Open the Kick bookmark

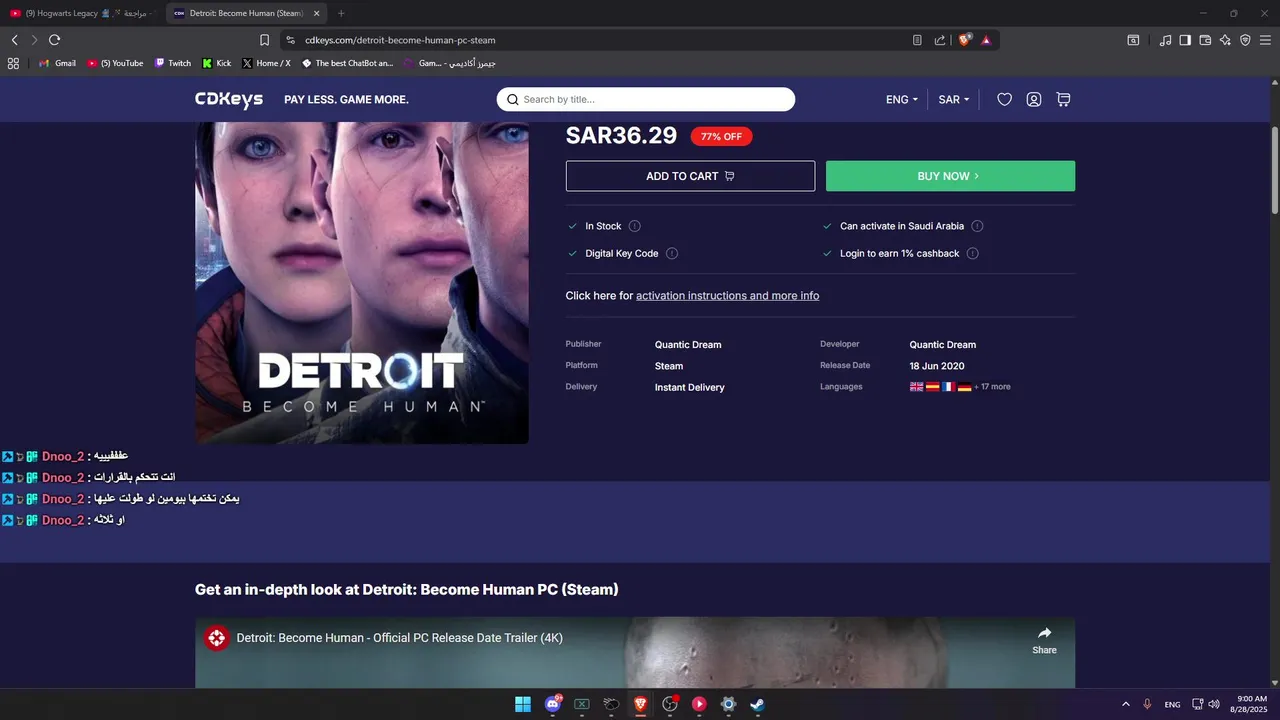pyautogui.click(x=216, y=63)
